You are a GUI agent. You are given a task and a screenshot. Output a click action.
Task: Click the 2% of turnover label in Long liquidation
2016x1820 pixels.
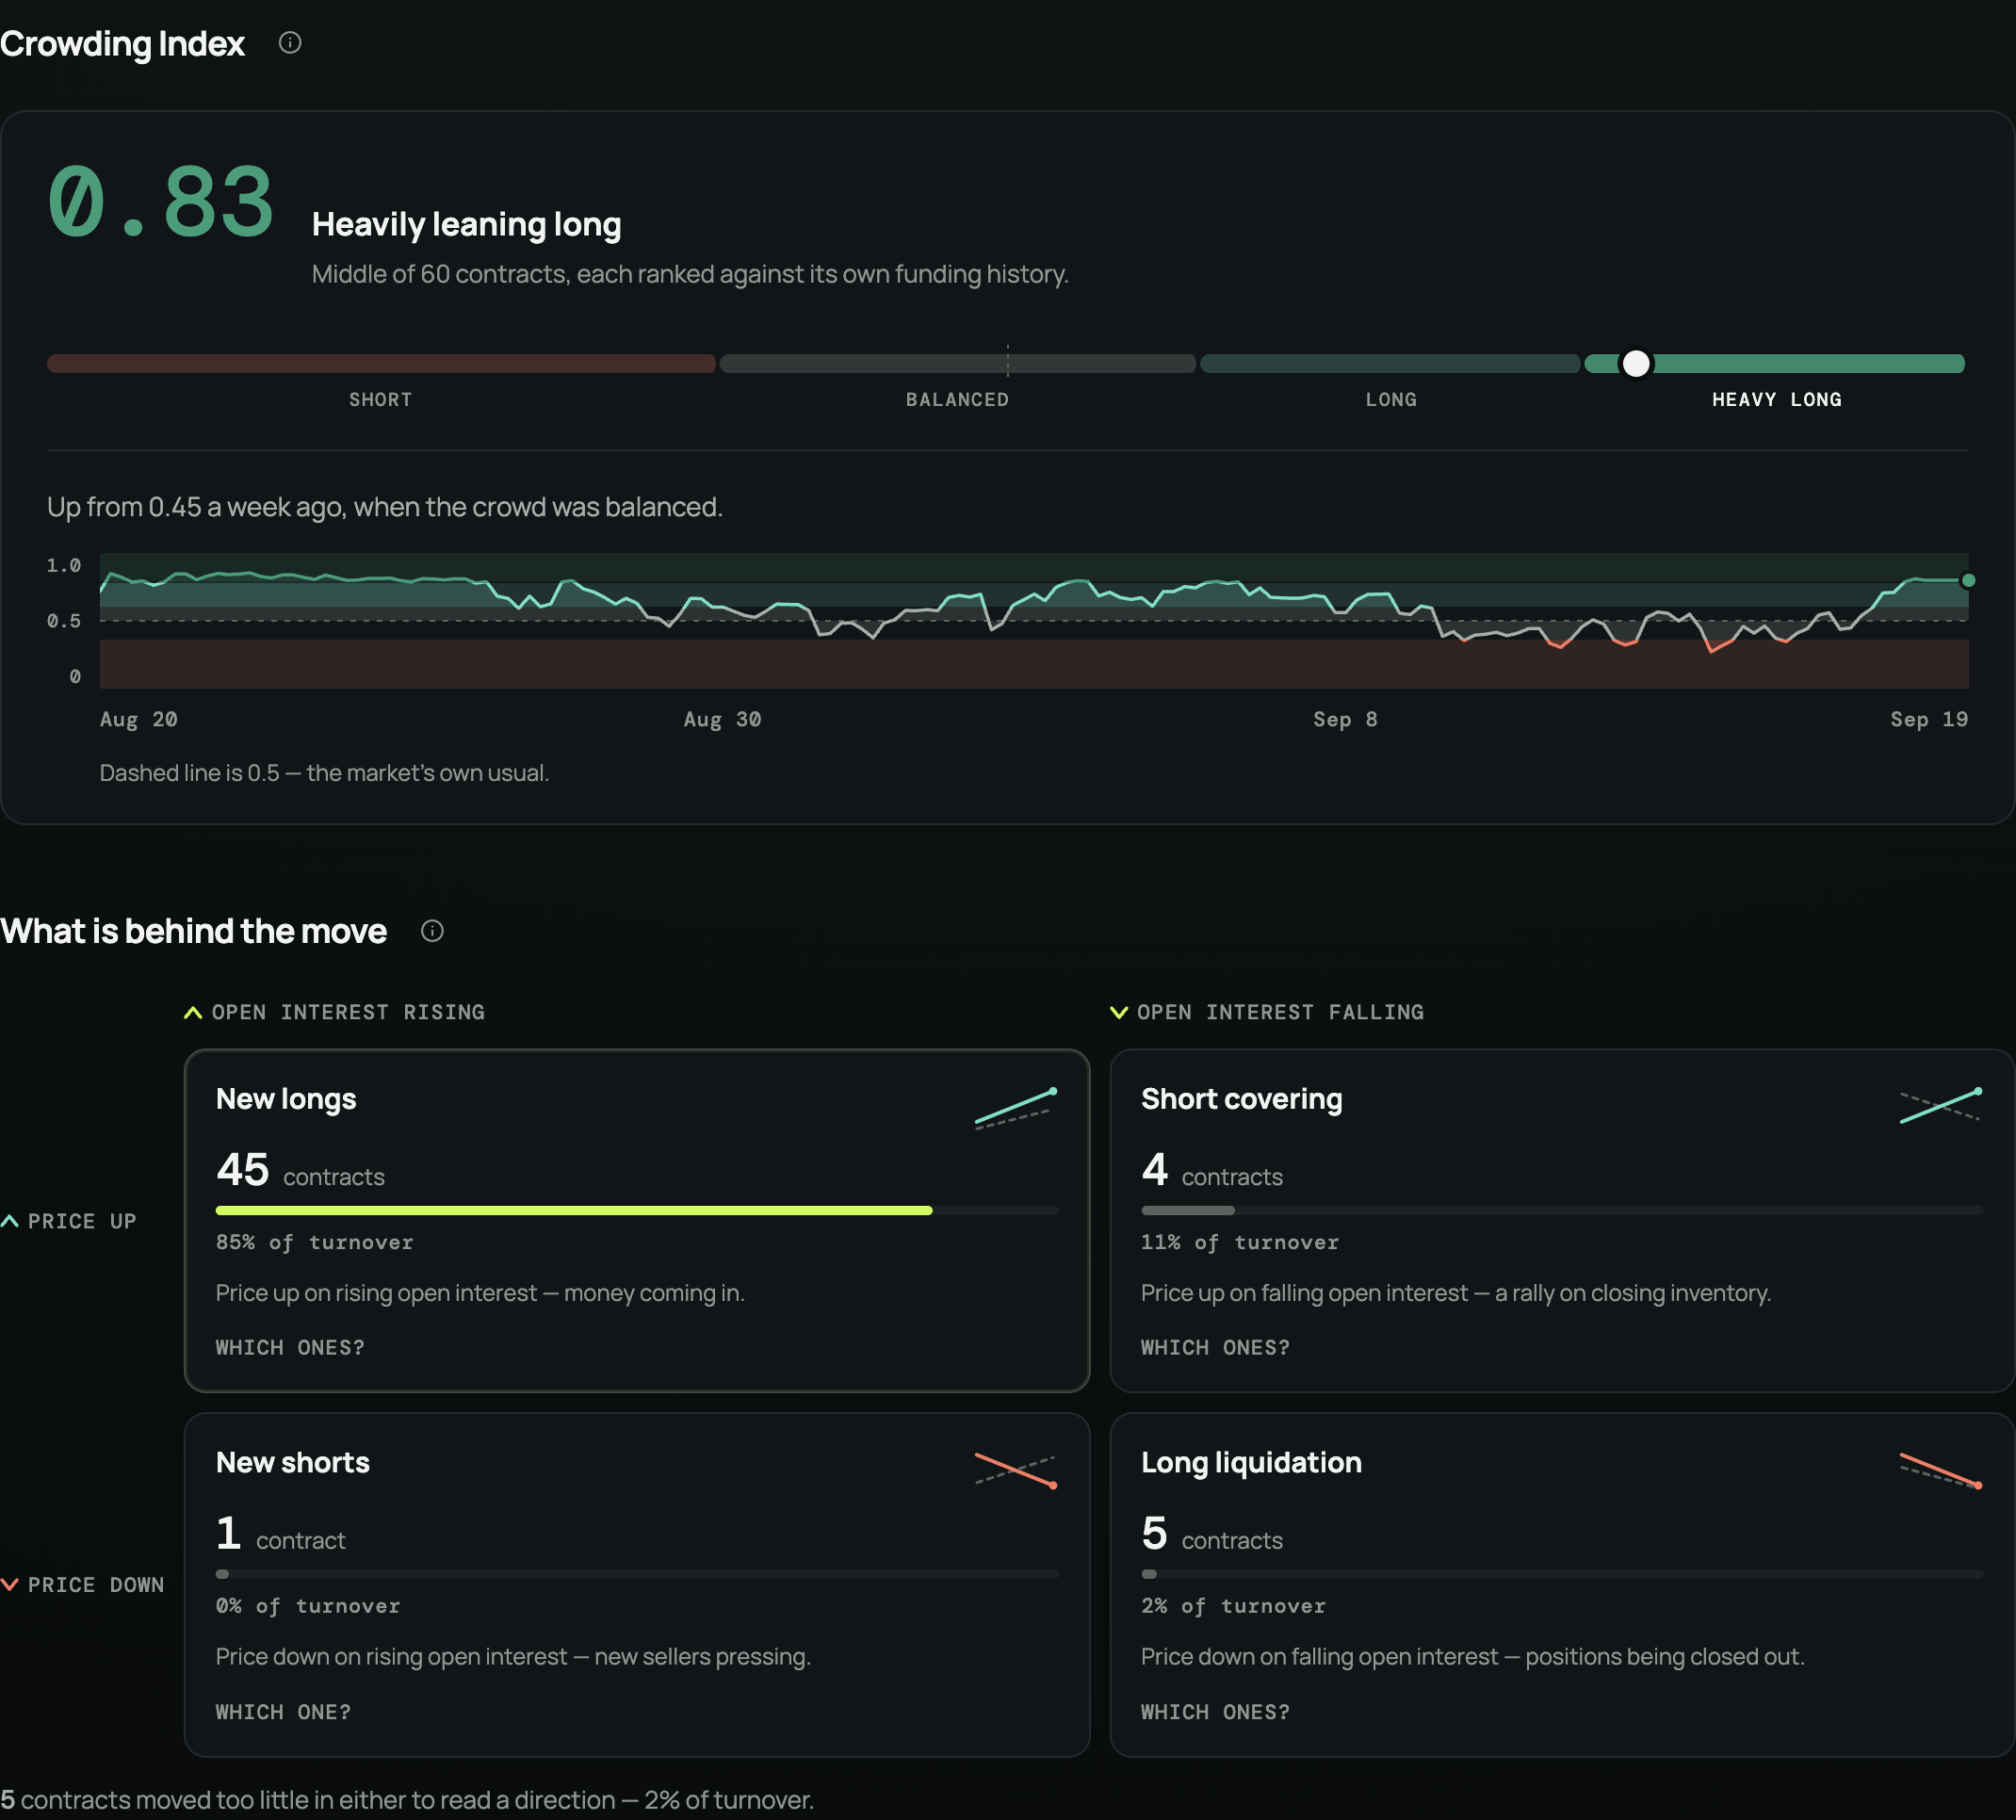(1233, 1606)
